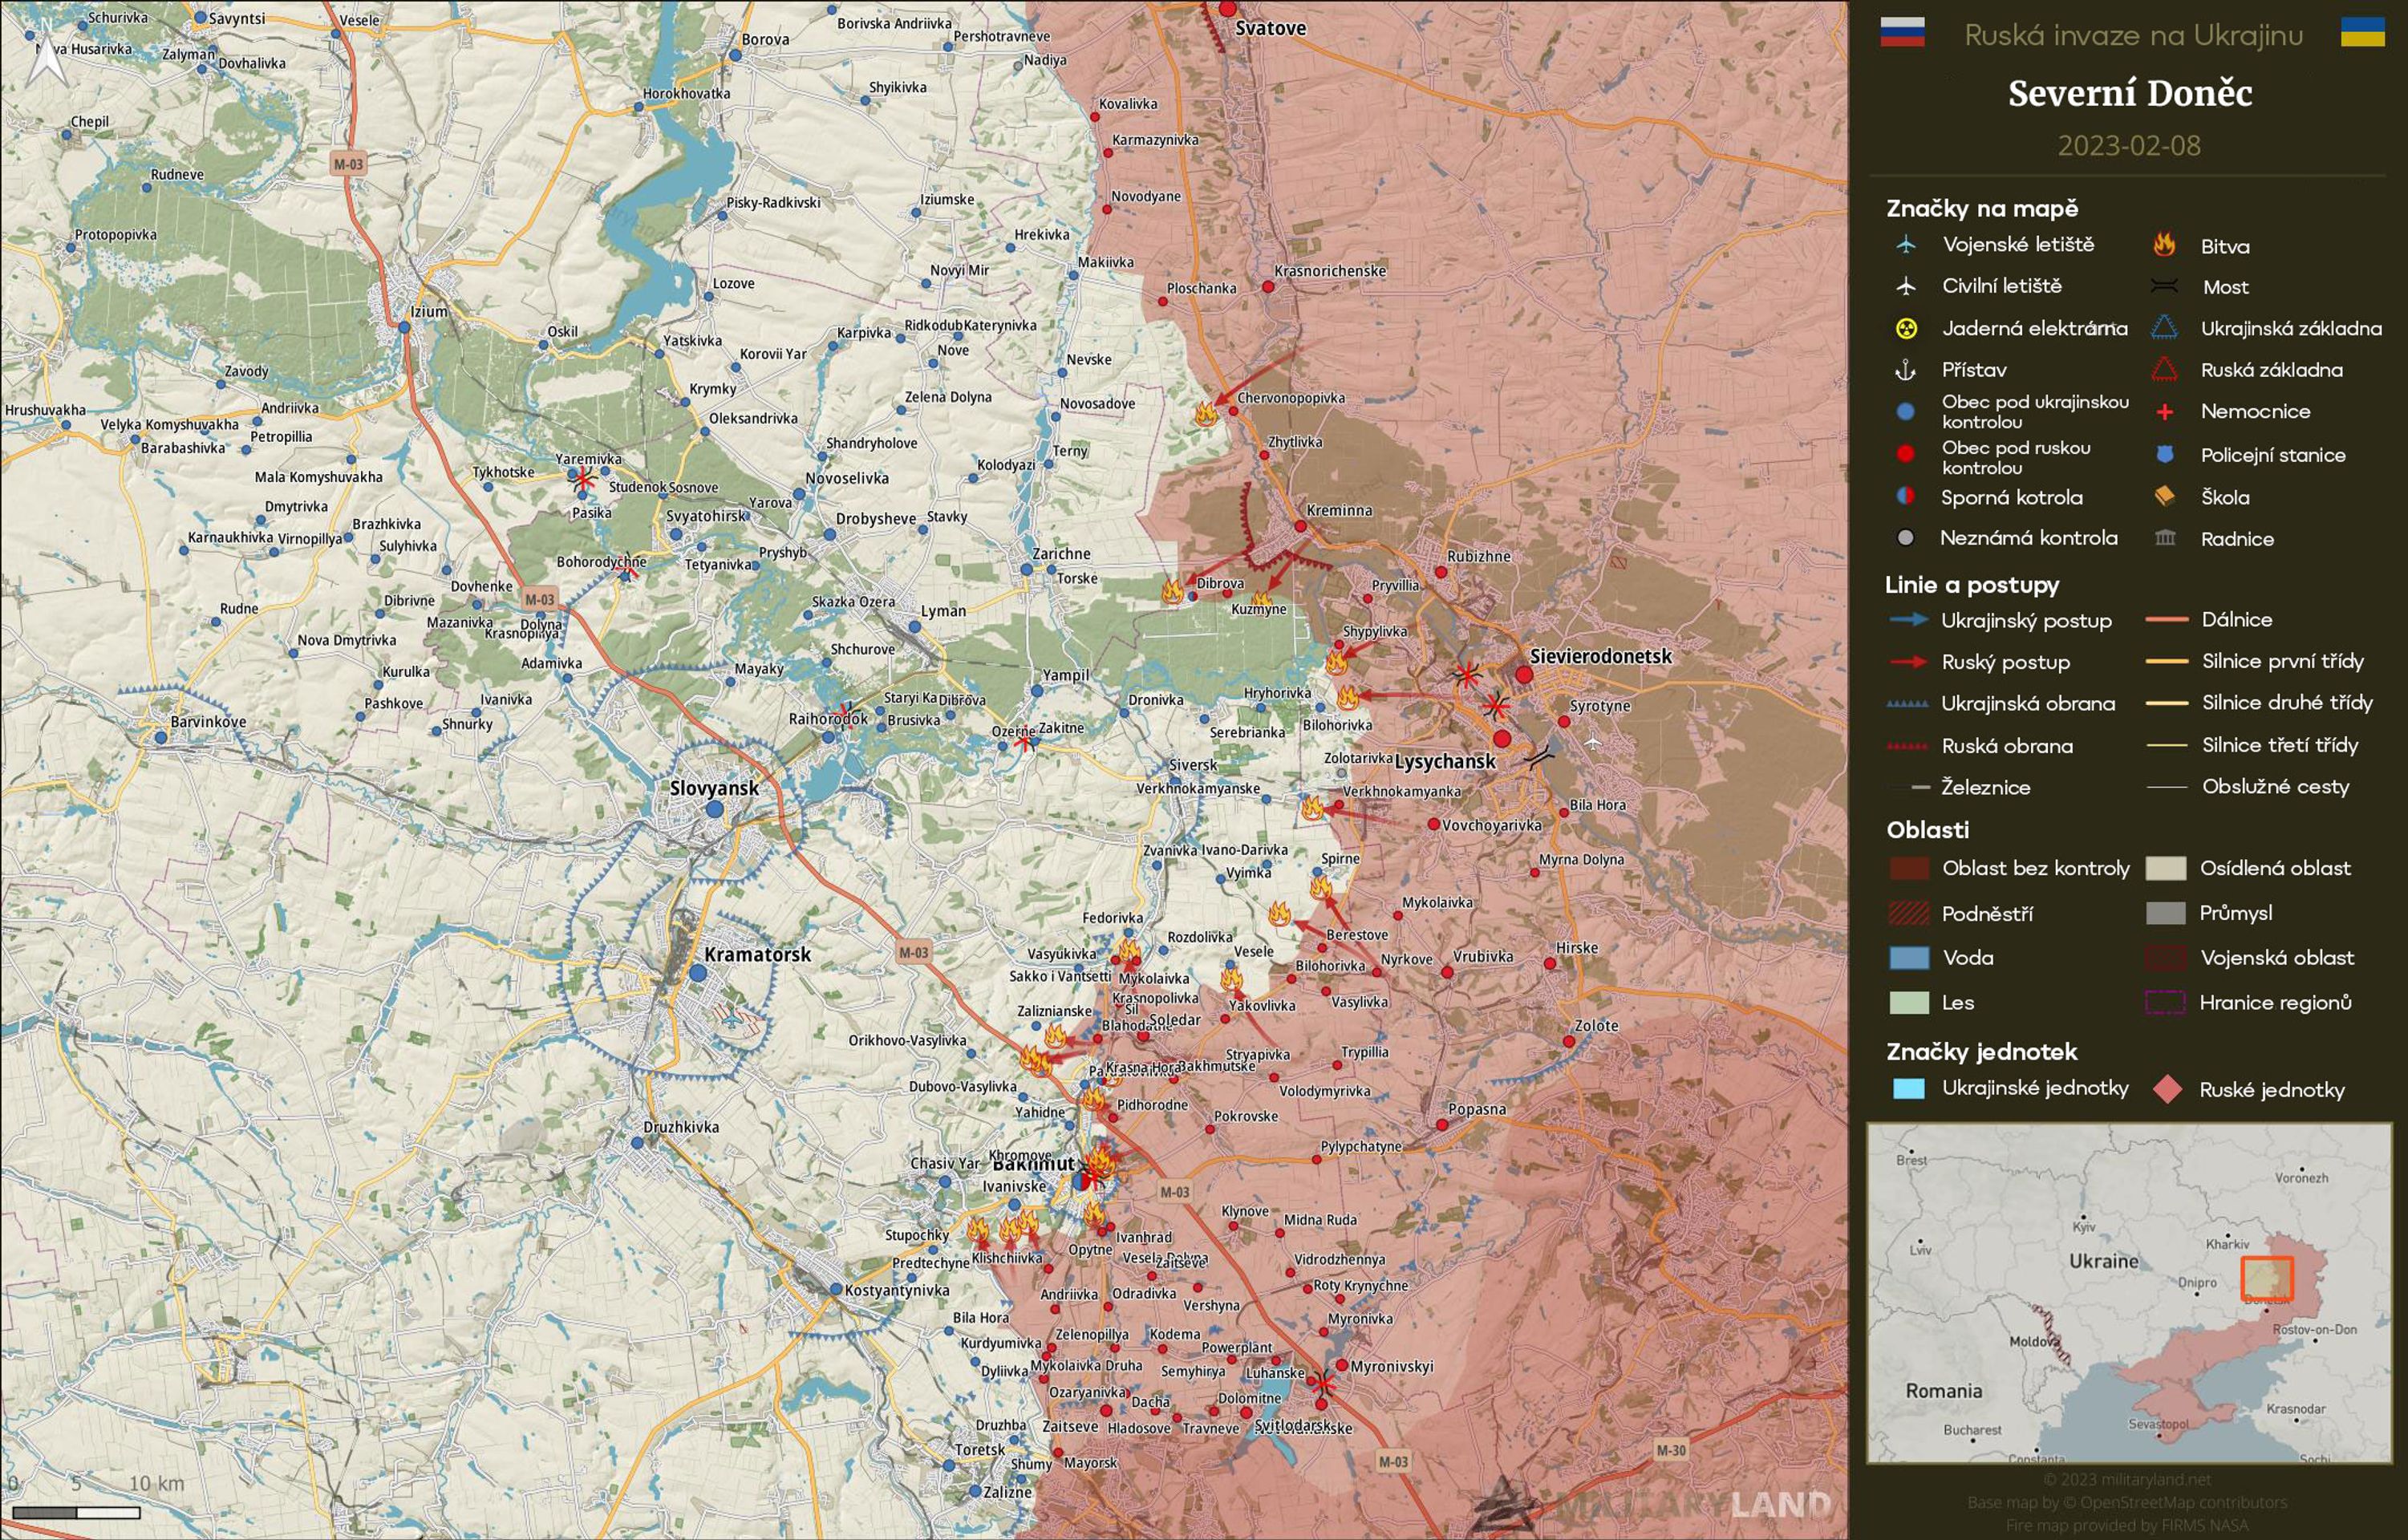This screenshot has width=2408, height=1540.
Task: Click the white airport icon east of Syrotyne
Action: [1593, 742]
